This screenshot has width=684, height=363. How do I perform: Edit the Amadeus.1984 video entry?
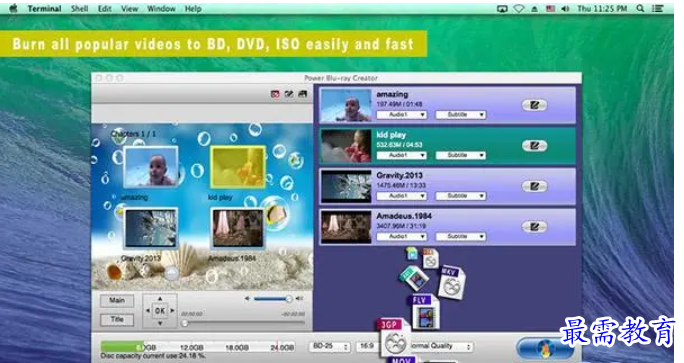tap(534, 226)
